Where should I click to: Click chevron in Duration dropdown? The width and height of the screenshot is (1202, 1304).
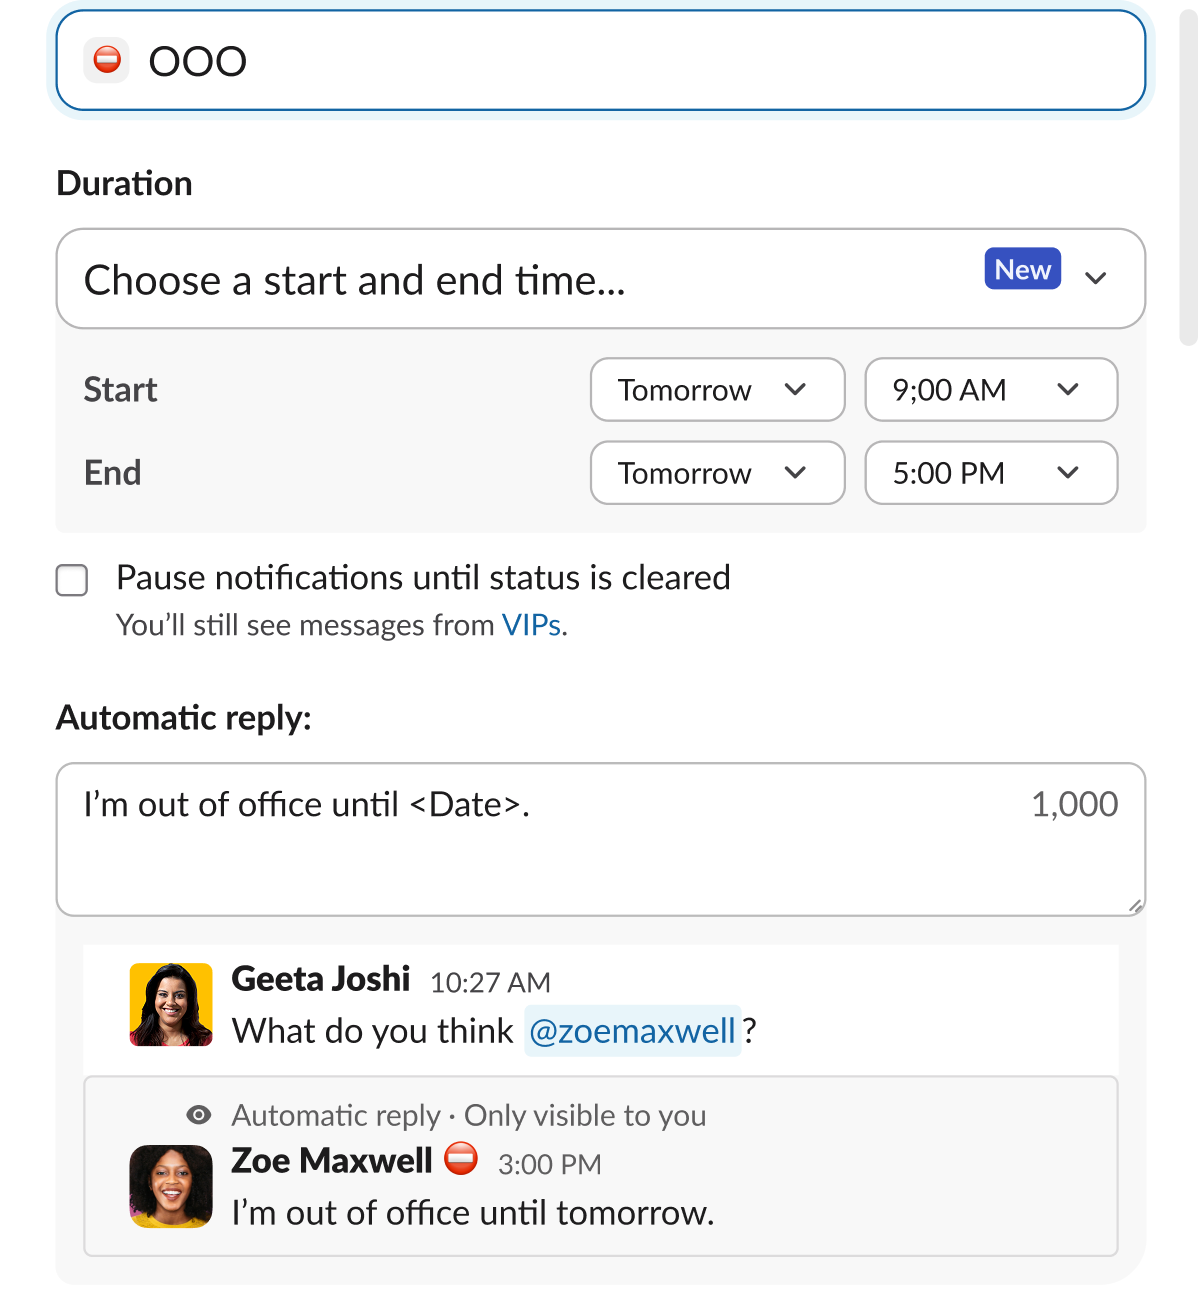click(1096, 278)
